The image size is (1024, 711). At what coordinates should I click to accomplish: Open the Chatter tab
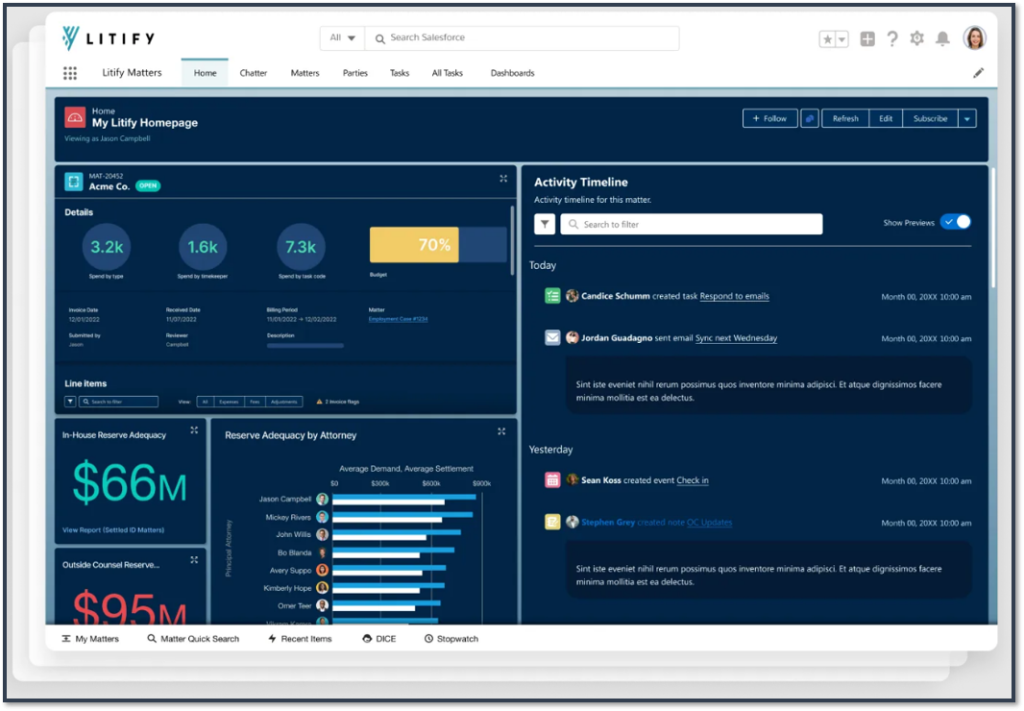pos(253,73)
